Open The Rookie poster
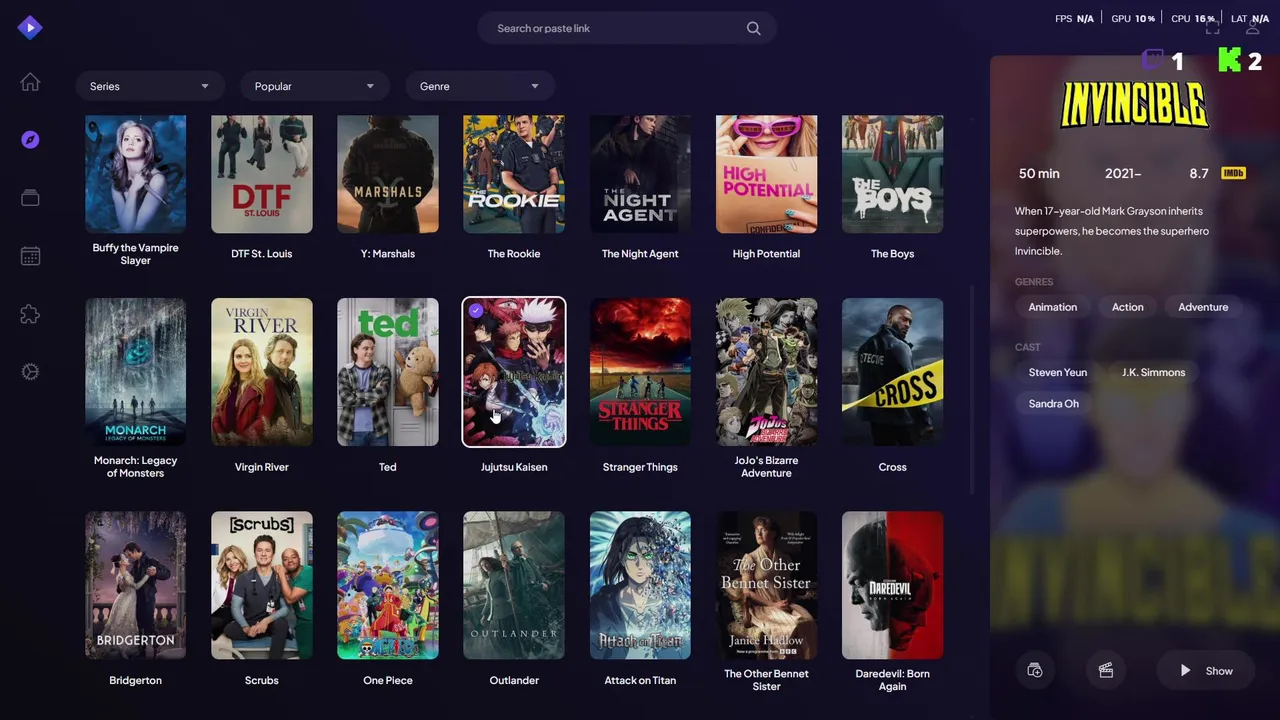This screenshot has height=720, width=1280. click(514, 174)
